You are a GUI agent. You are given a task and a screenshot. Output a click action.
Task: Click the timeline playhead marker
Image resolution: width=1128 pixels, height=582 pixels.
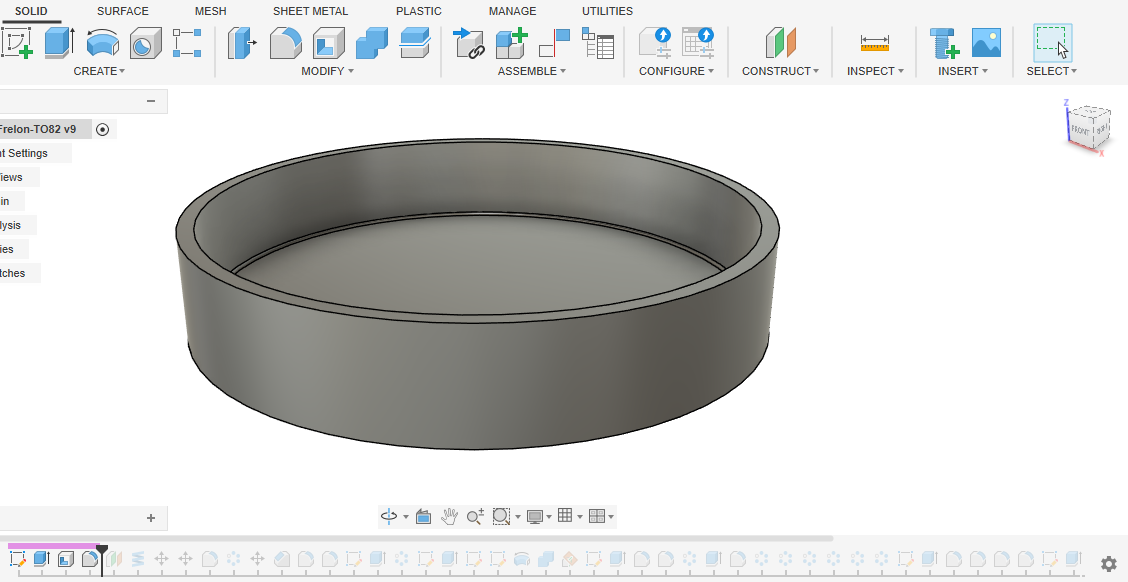[102, 550]
